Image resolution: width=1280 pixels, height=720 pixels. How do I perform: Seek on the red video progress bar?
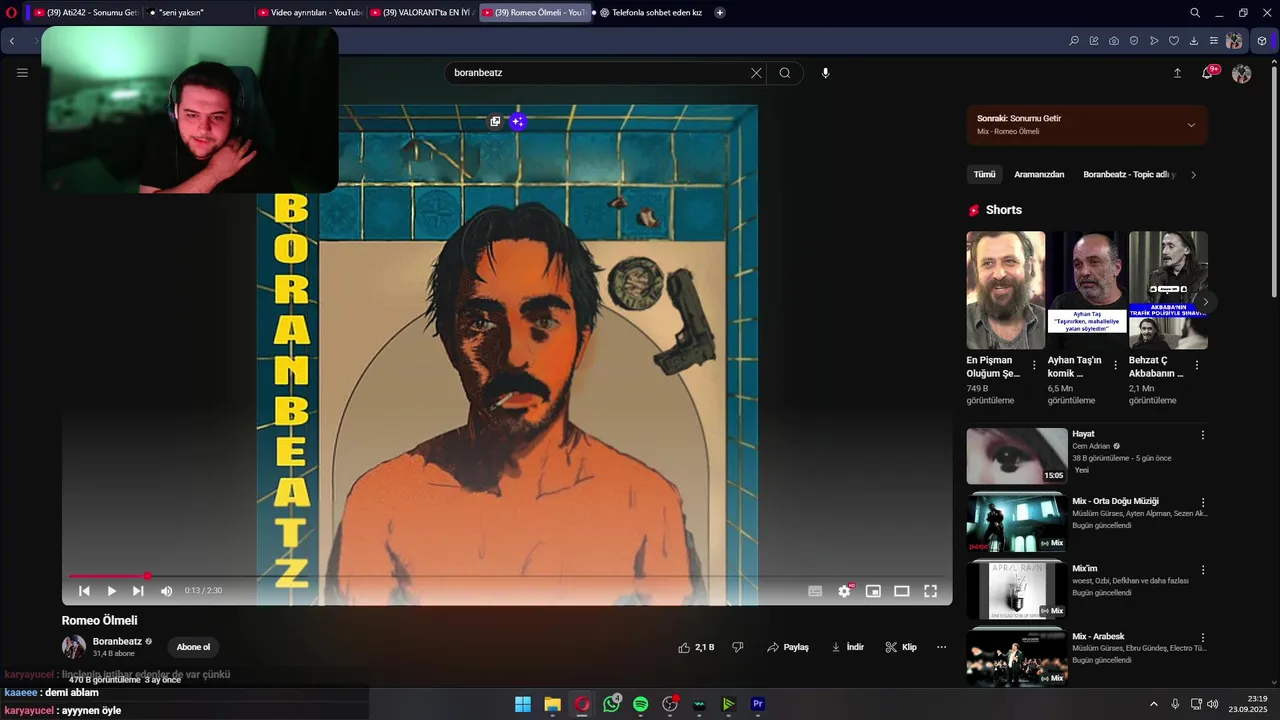[x=507, y=576]
